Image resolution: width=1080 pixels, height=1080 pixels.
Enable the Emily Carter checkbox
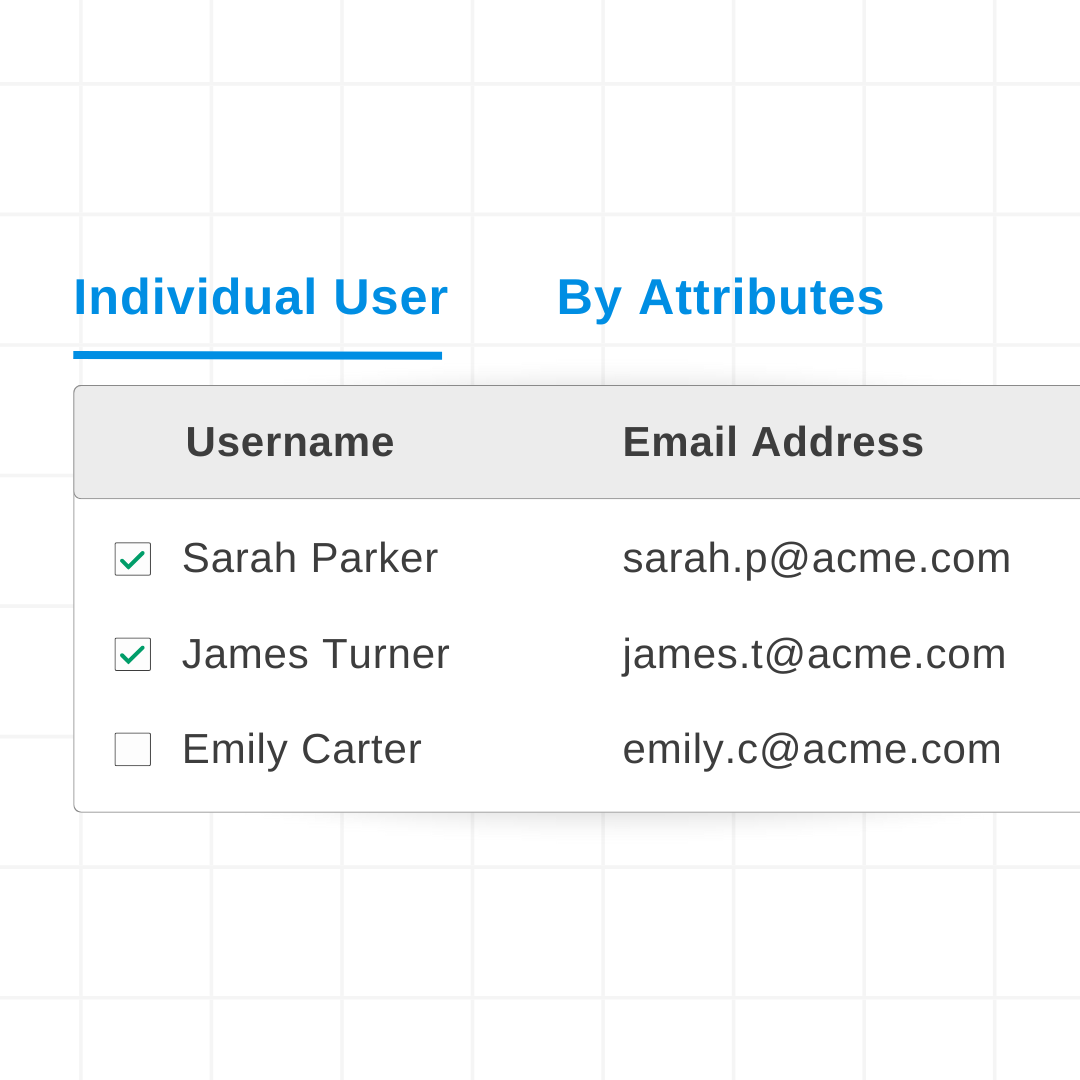coord(132,749)
